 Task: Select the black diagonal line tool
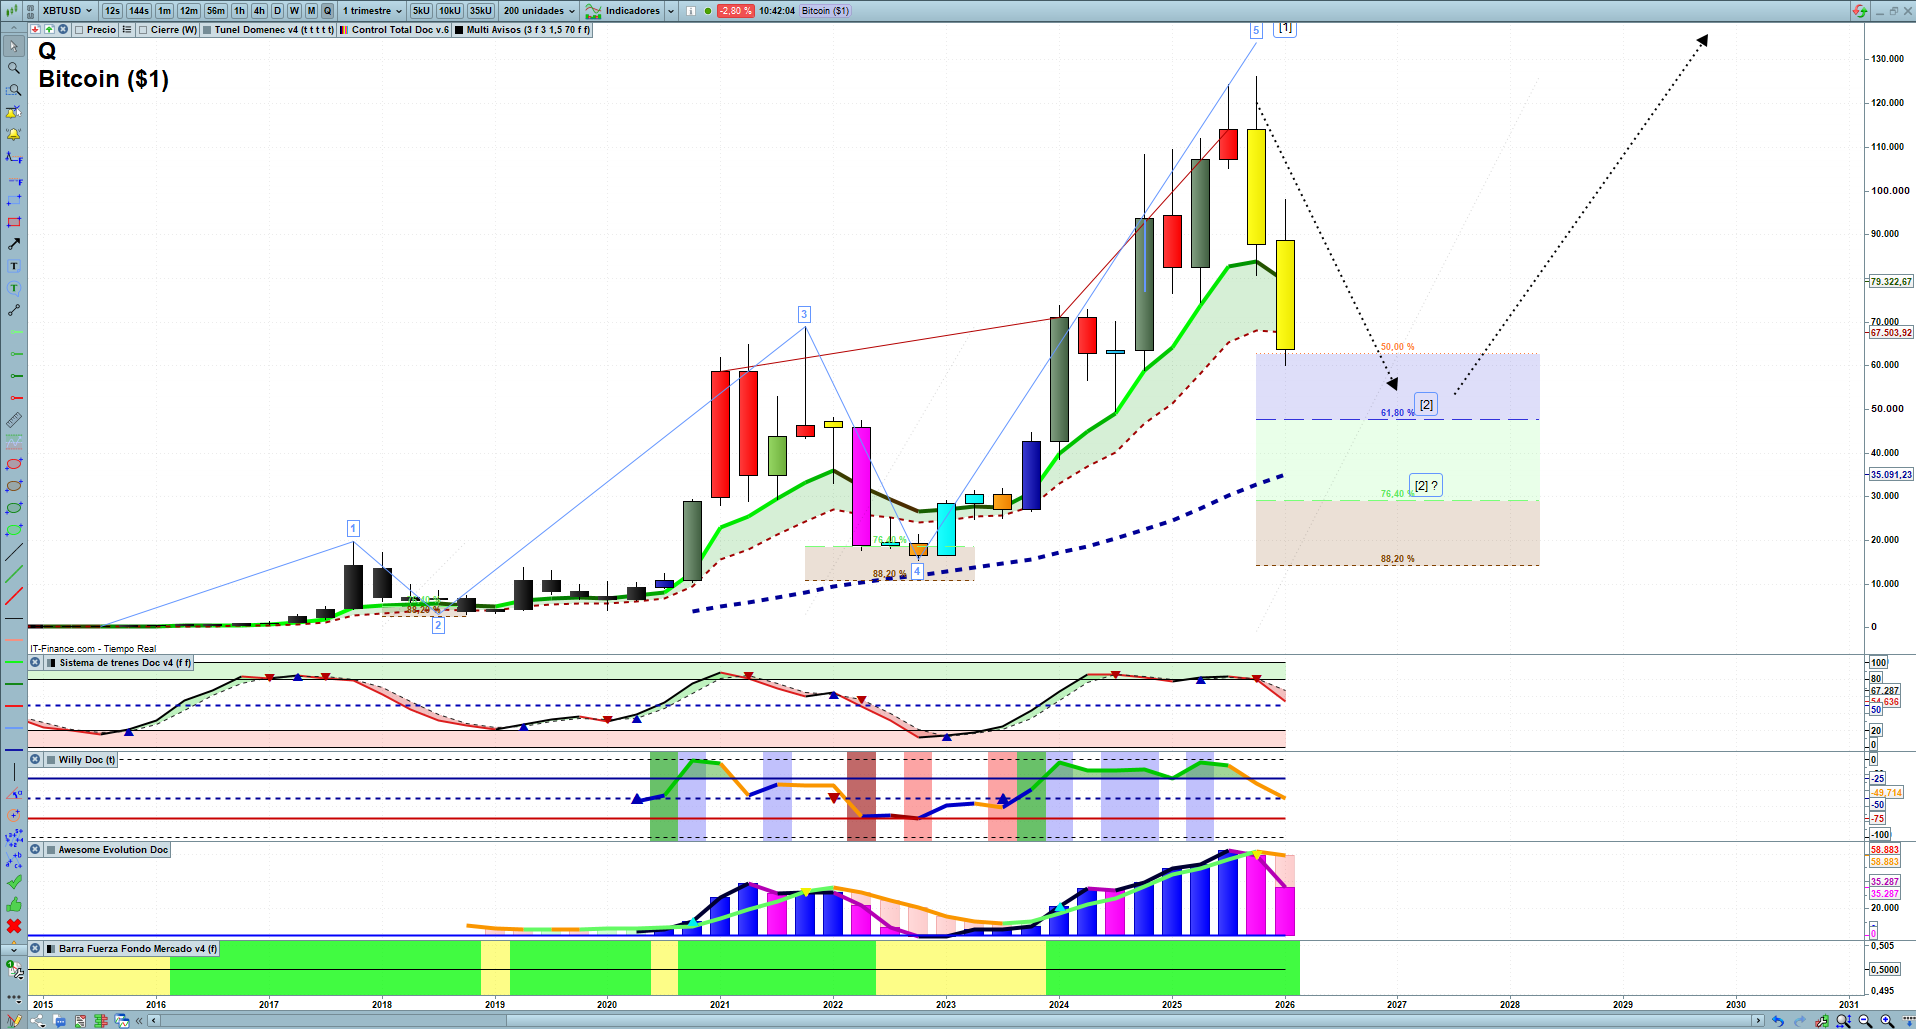click(14, 552)
